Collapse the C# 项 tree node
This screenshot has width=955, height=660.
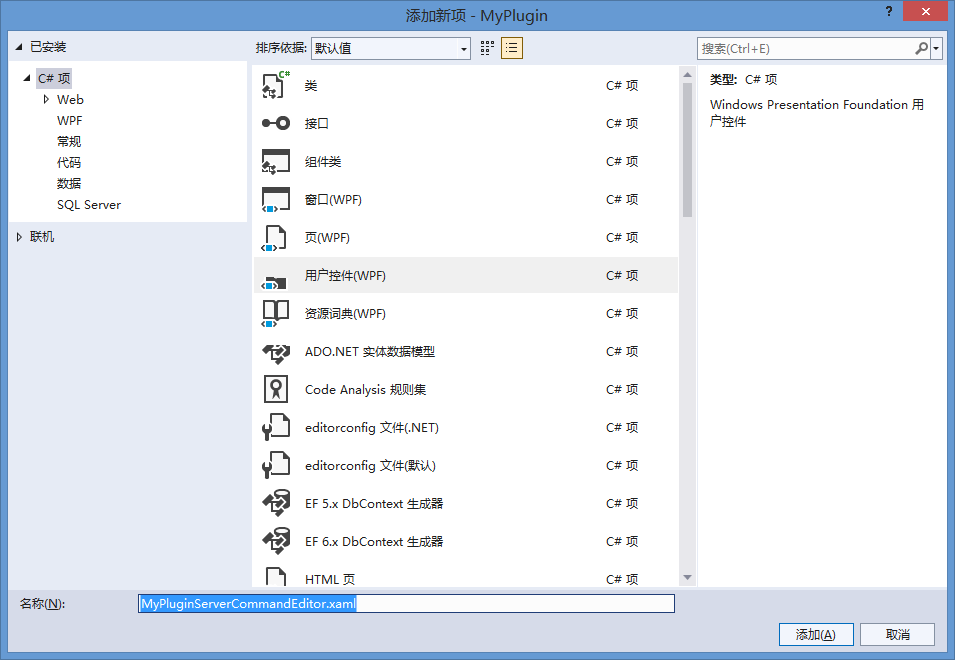point(27,78)
